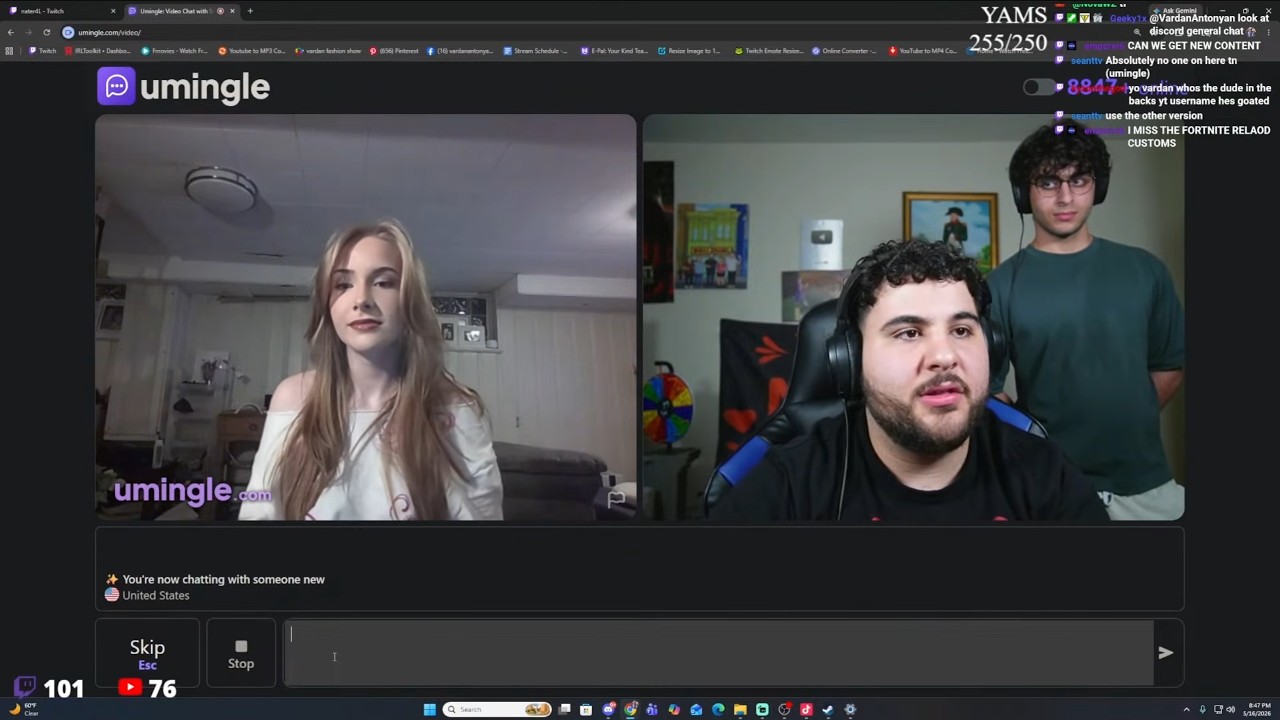1280x720 pixels.
Task: Open the Facebook vardanantonyan bookmark
Action: (460, 51)
